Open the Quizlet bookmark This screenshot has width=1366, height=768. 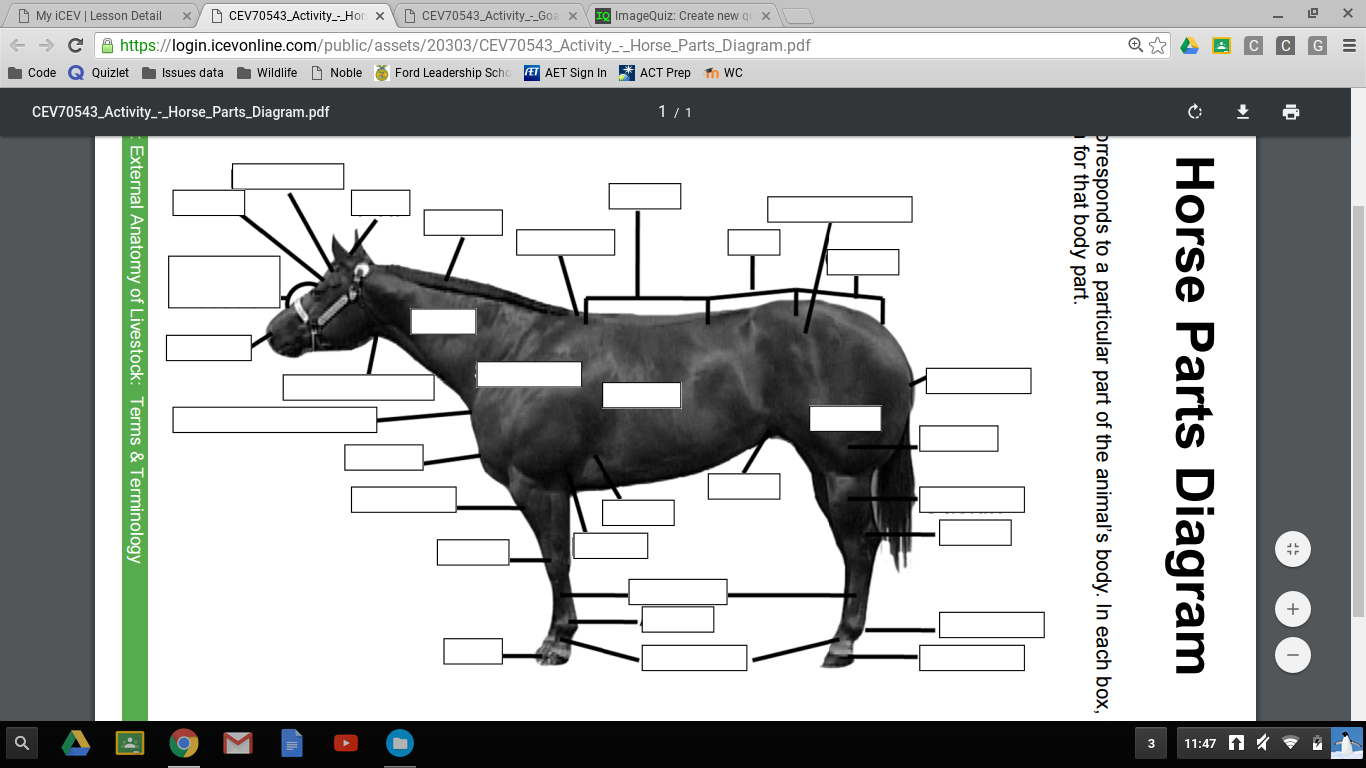point(99,73)
